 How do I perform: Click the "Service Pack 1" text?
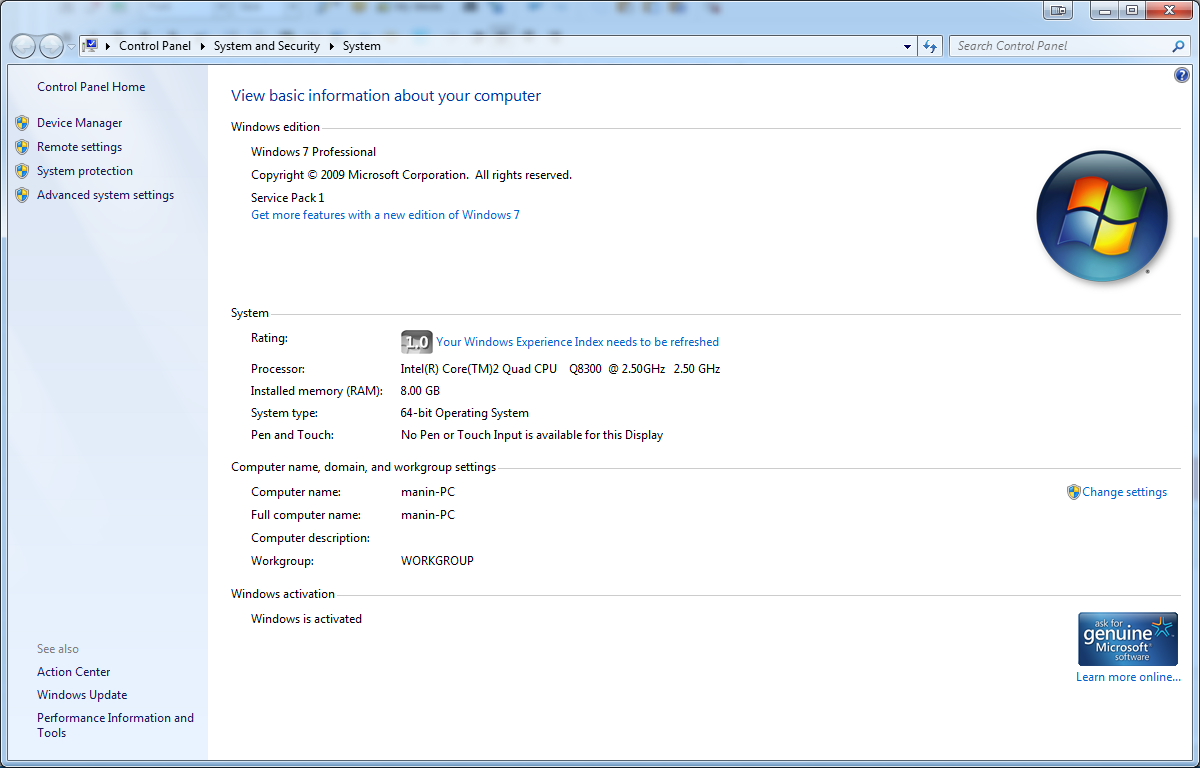pyautogui.click(x=288, y=198)
